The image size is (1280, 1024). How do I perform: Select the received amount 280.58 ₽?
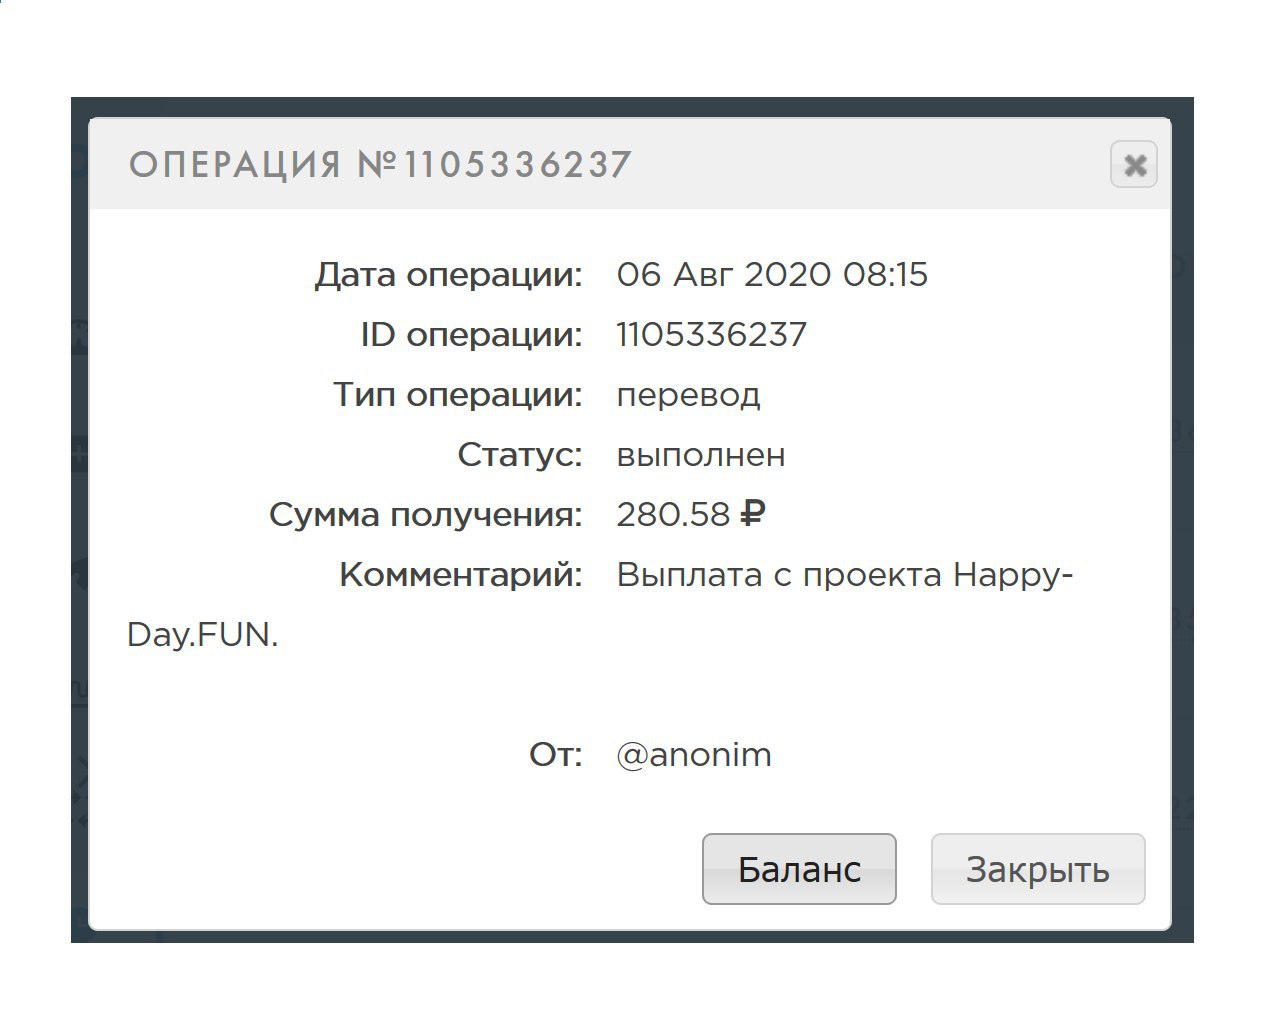(x=691, y=514)
